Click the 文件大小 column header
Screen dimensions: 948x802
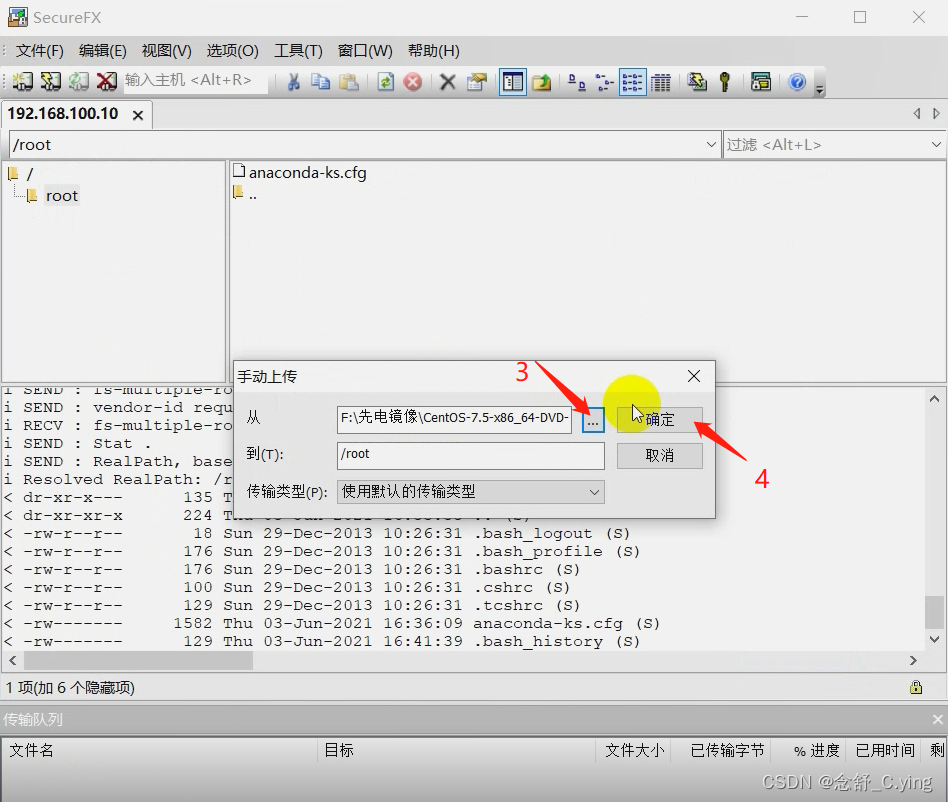click(634, 750)
